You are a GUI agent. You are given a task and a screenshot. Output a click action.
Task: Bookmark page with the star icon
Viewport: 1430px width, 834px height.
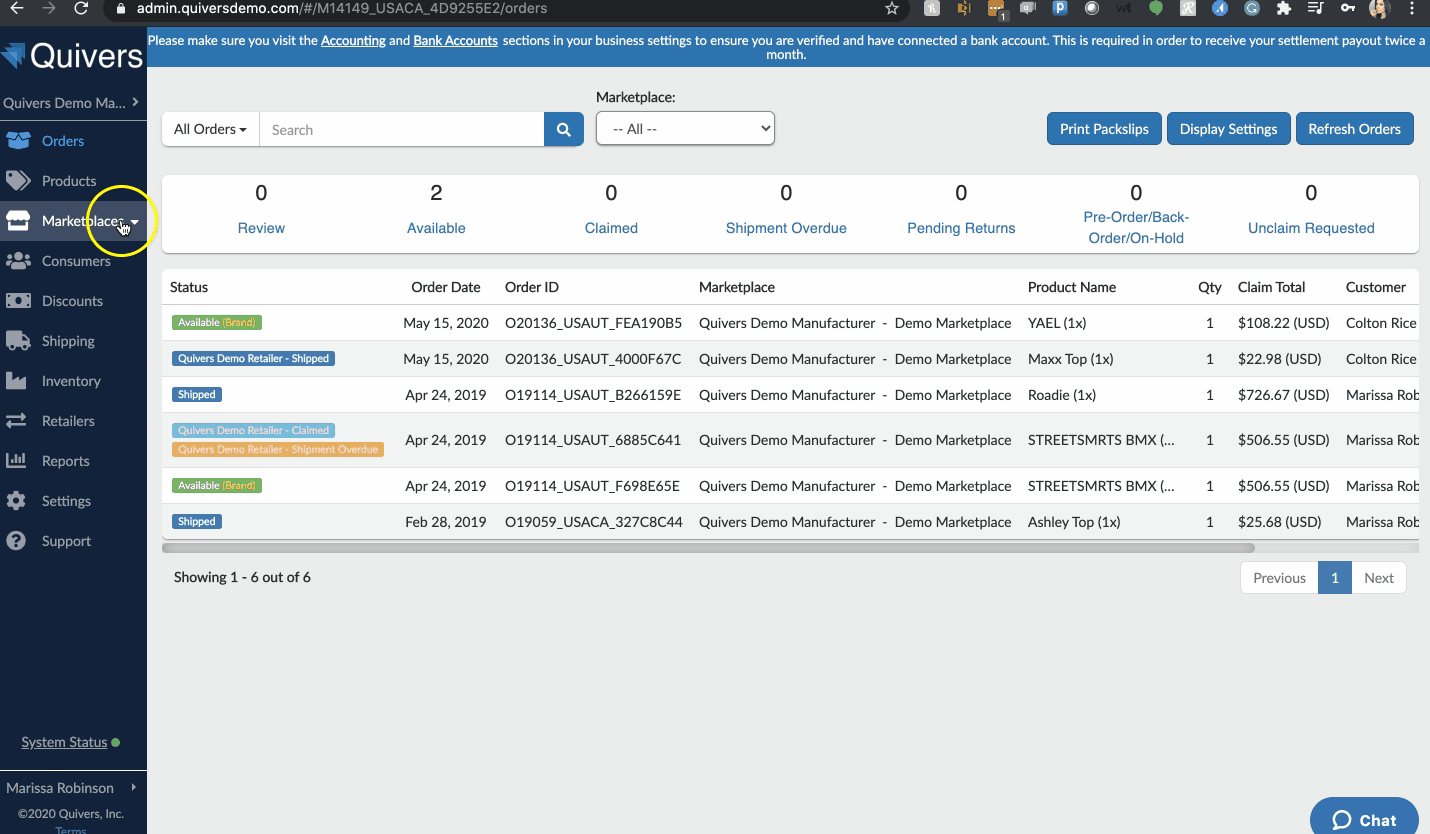tap(892, 8)
